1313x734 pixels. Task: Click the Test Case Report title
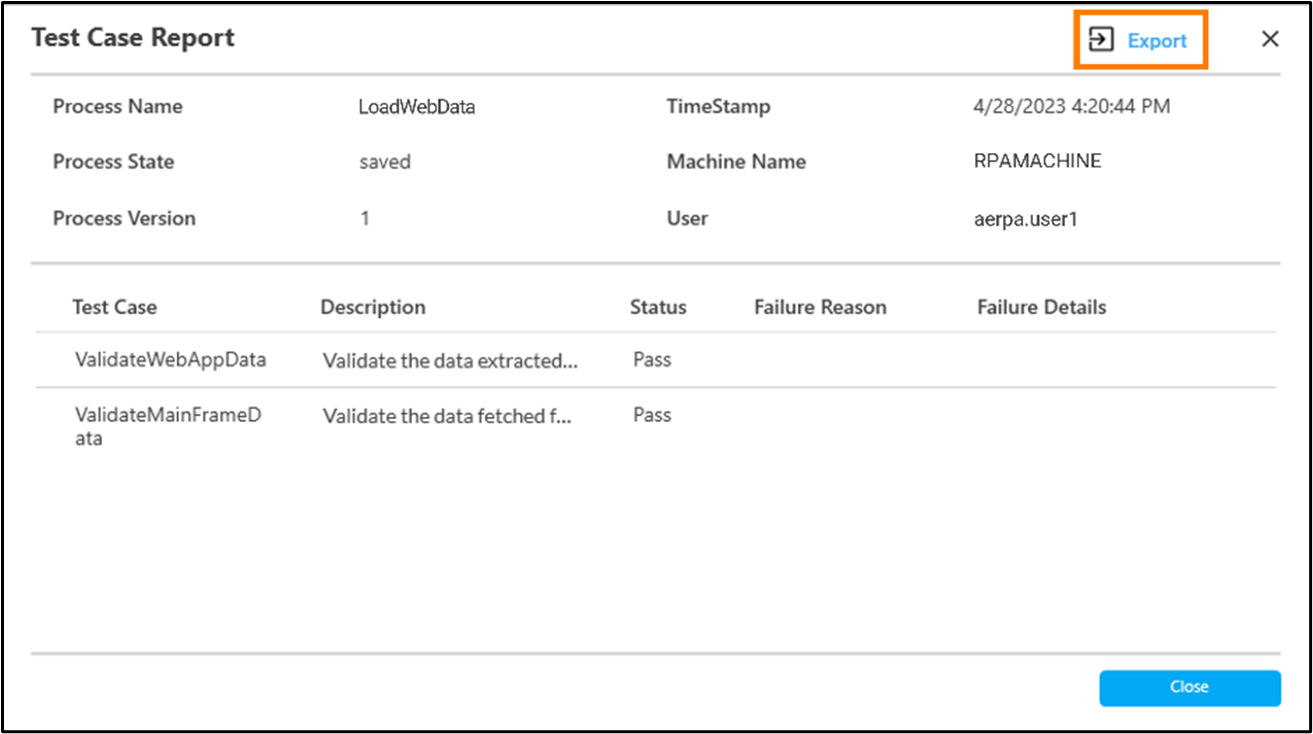pos(133,38)
